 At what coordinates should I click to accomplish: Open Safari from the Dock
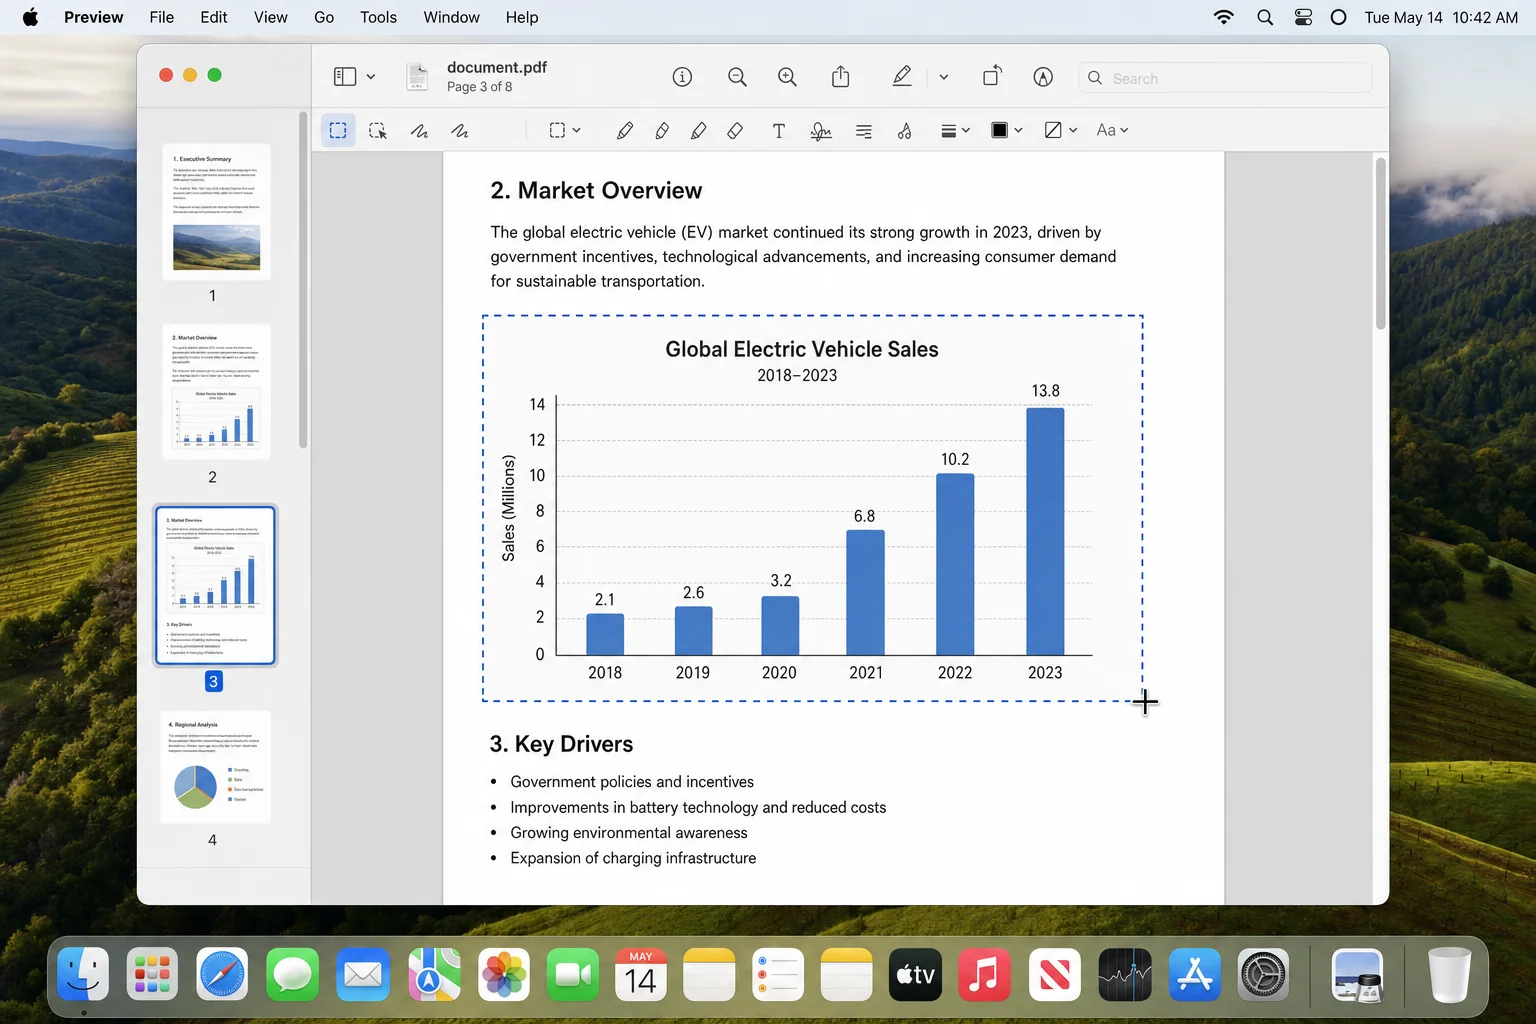[x=222, y=975]
